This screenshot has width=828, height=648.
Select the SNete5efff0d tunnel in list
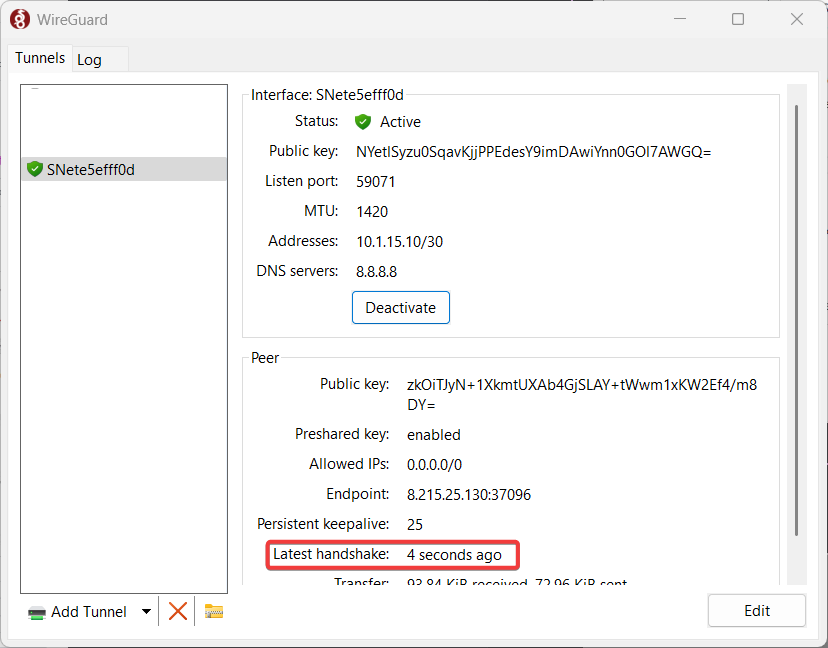(124, 169)
